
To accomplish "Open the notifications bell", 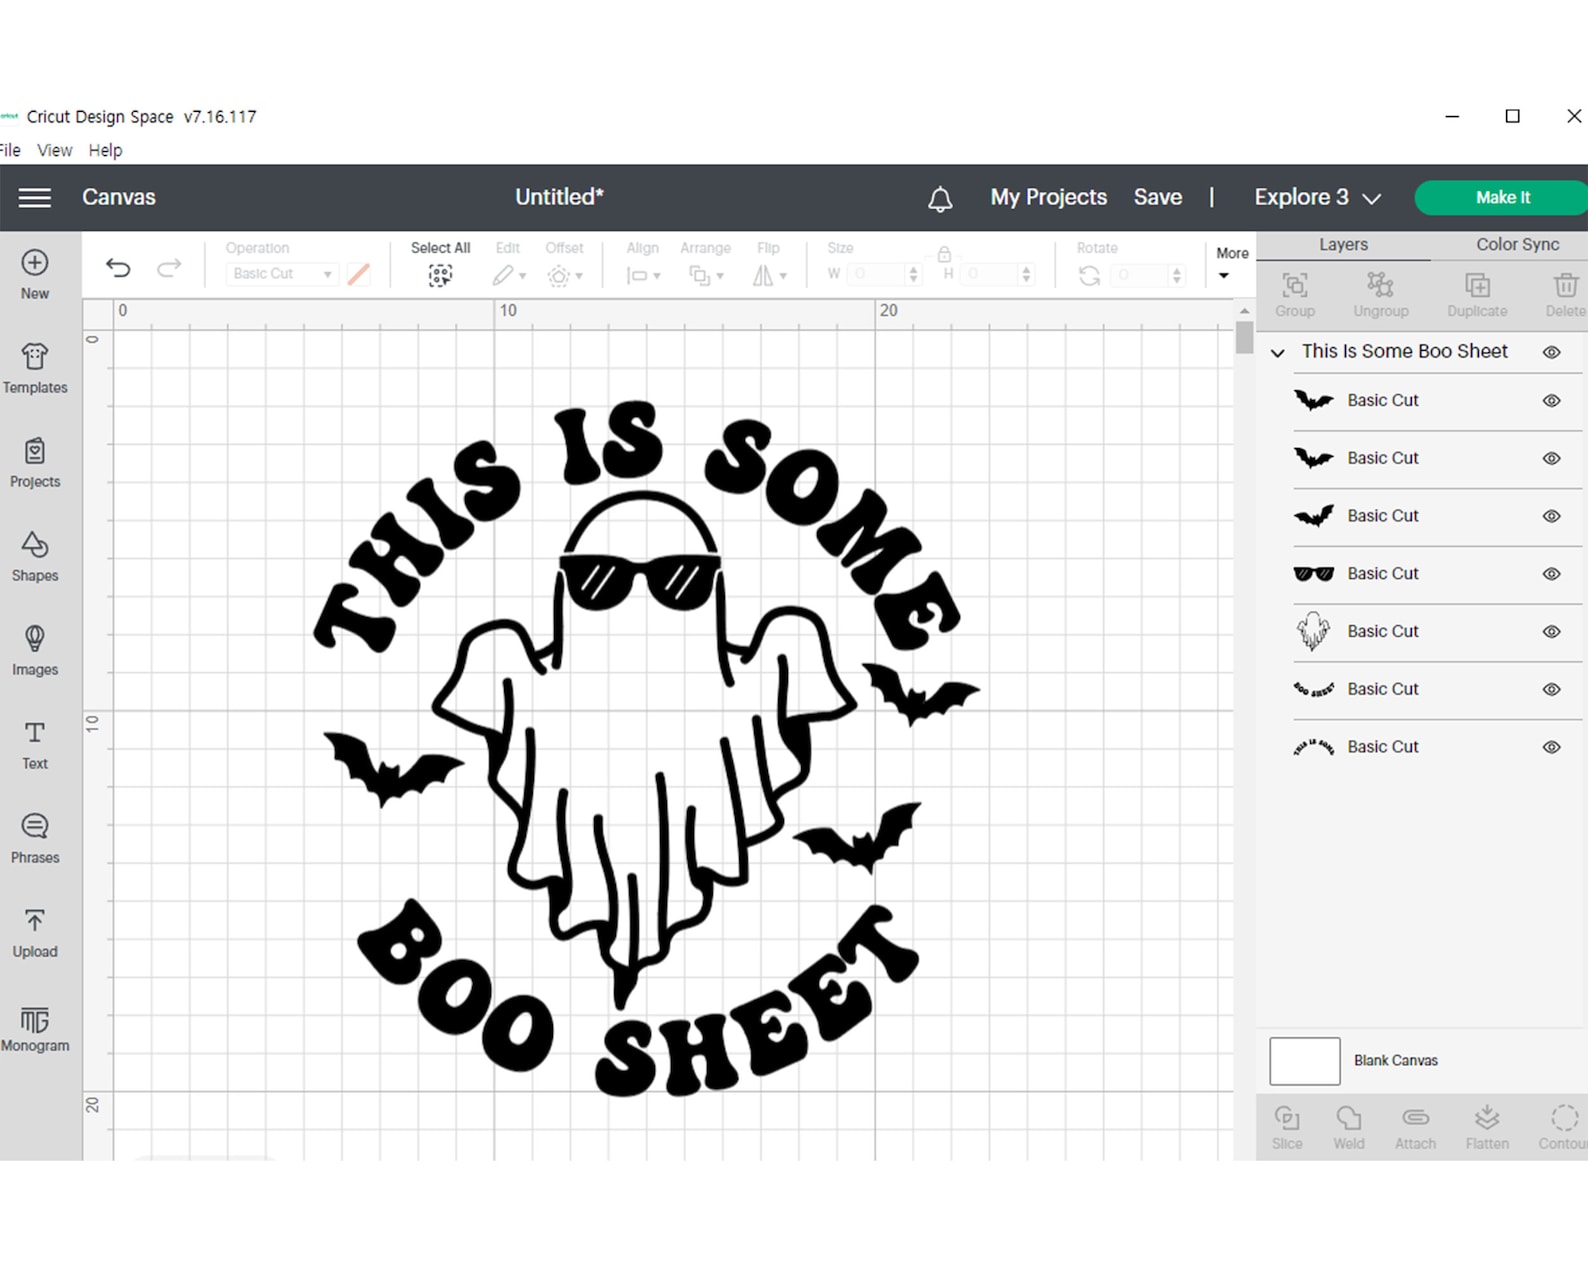I will click(x=940, y=198).
